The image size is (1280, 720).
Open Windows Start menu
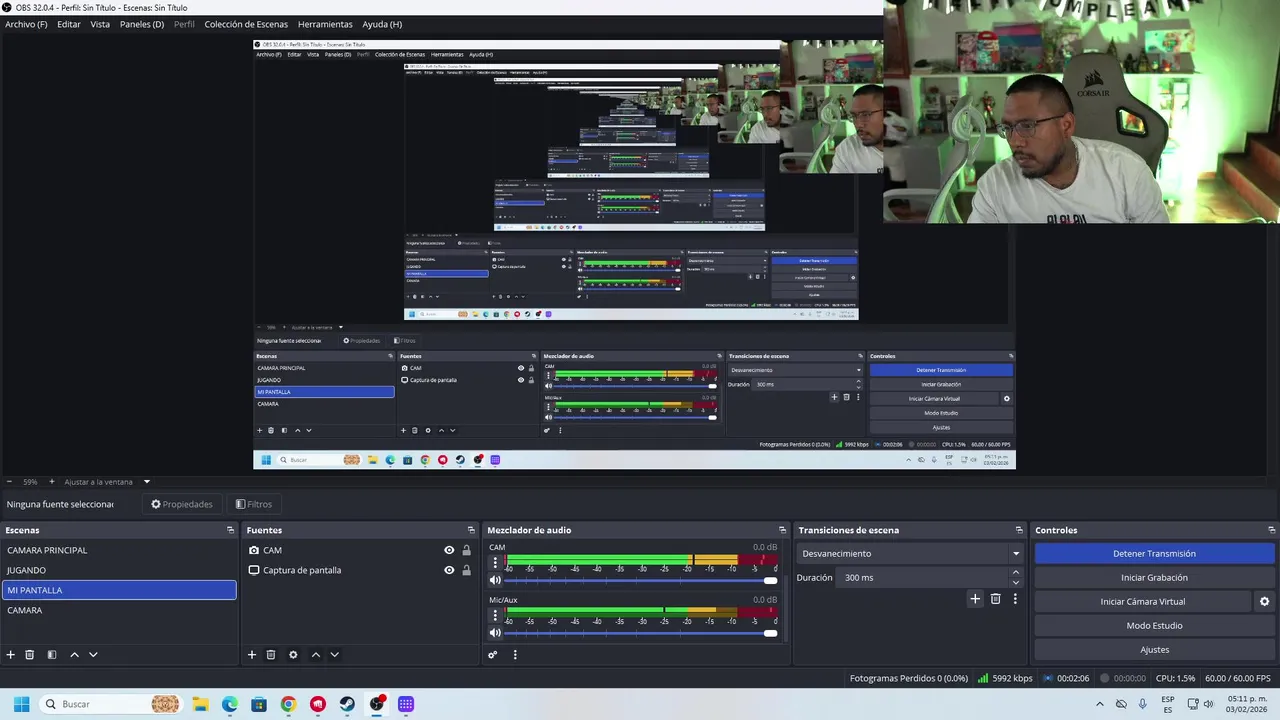pos(21,704)
